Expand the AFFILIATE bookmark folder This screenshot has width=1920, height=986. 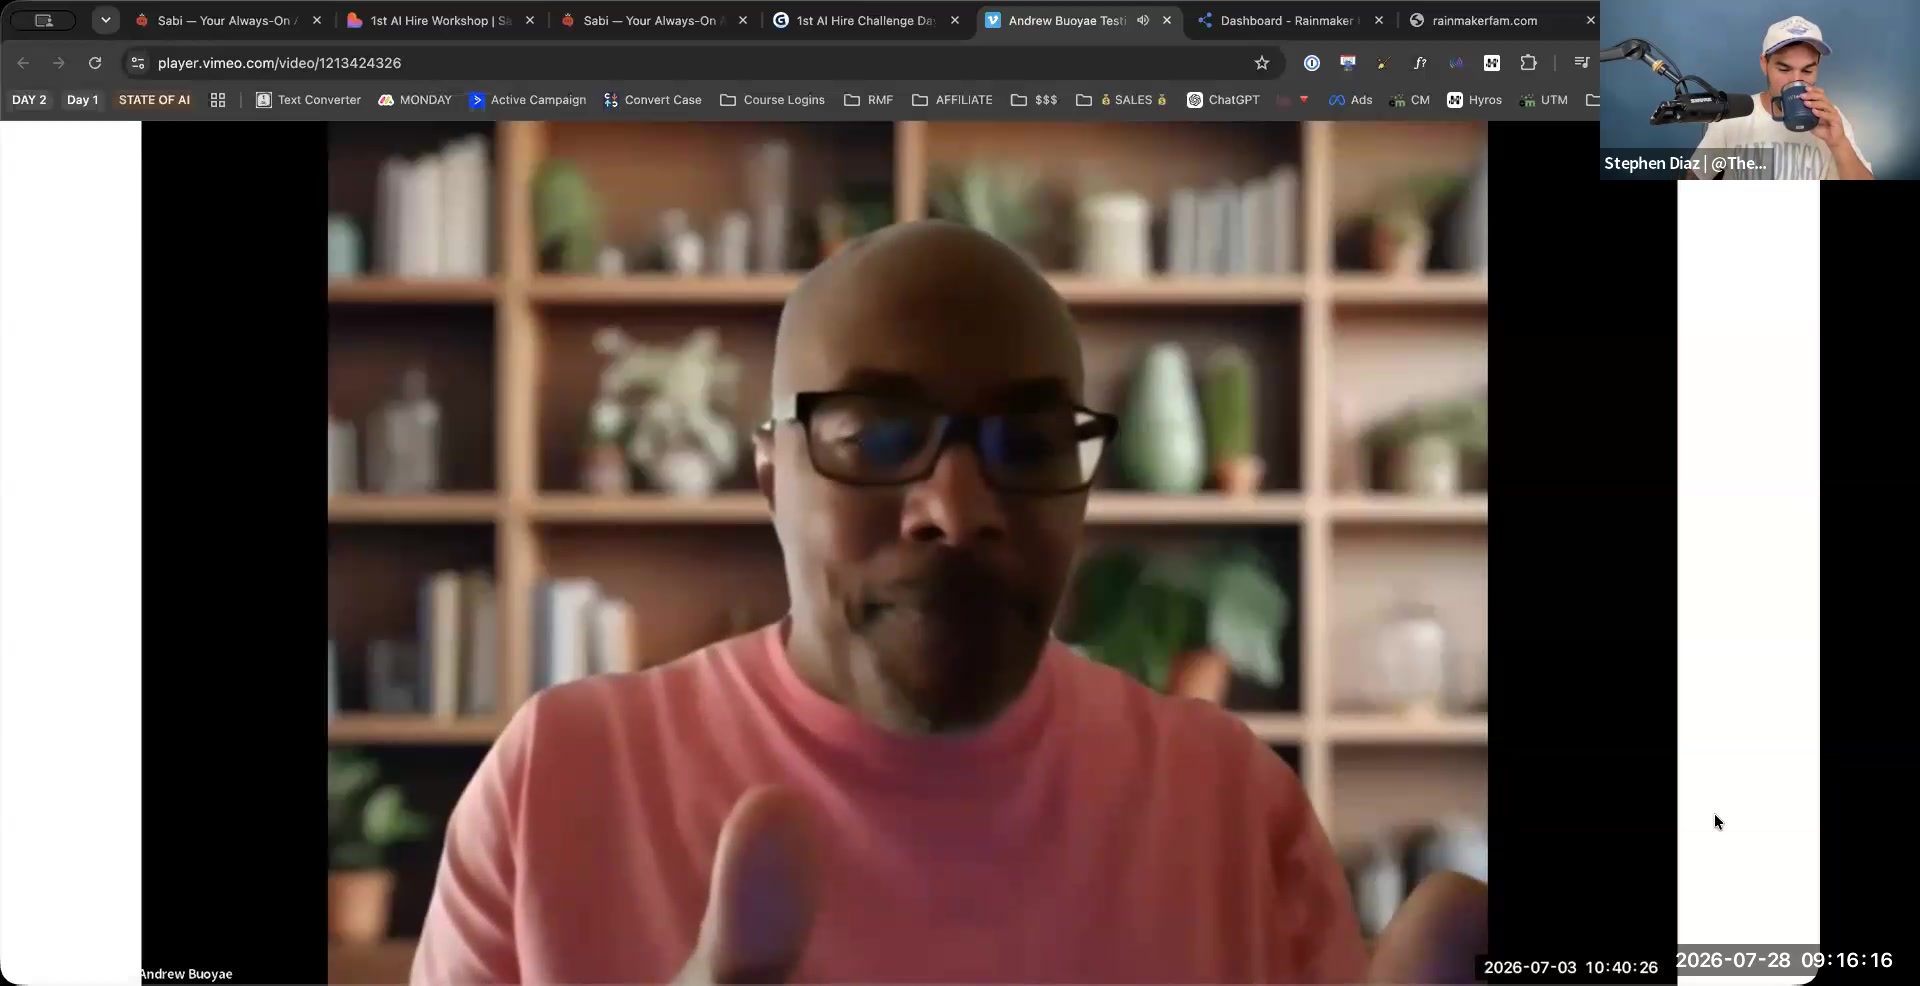953,100
